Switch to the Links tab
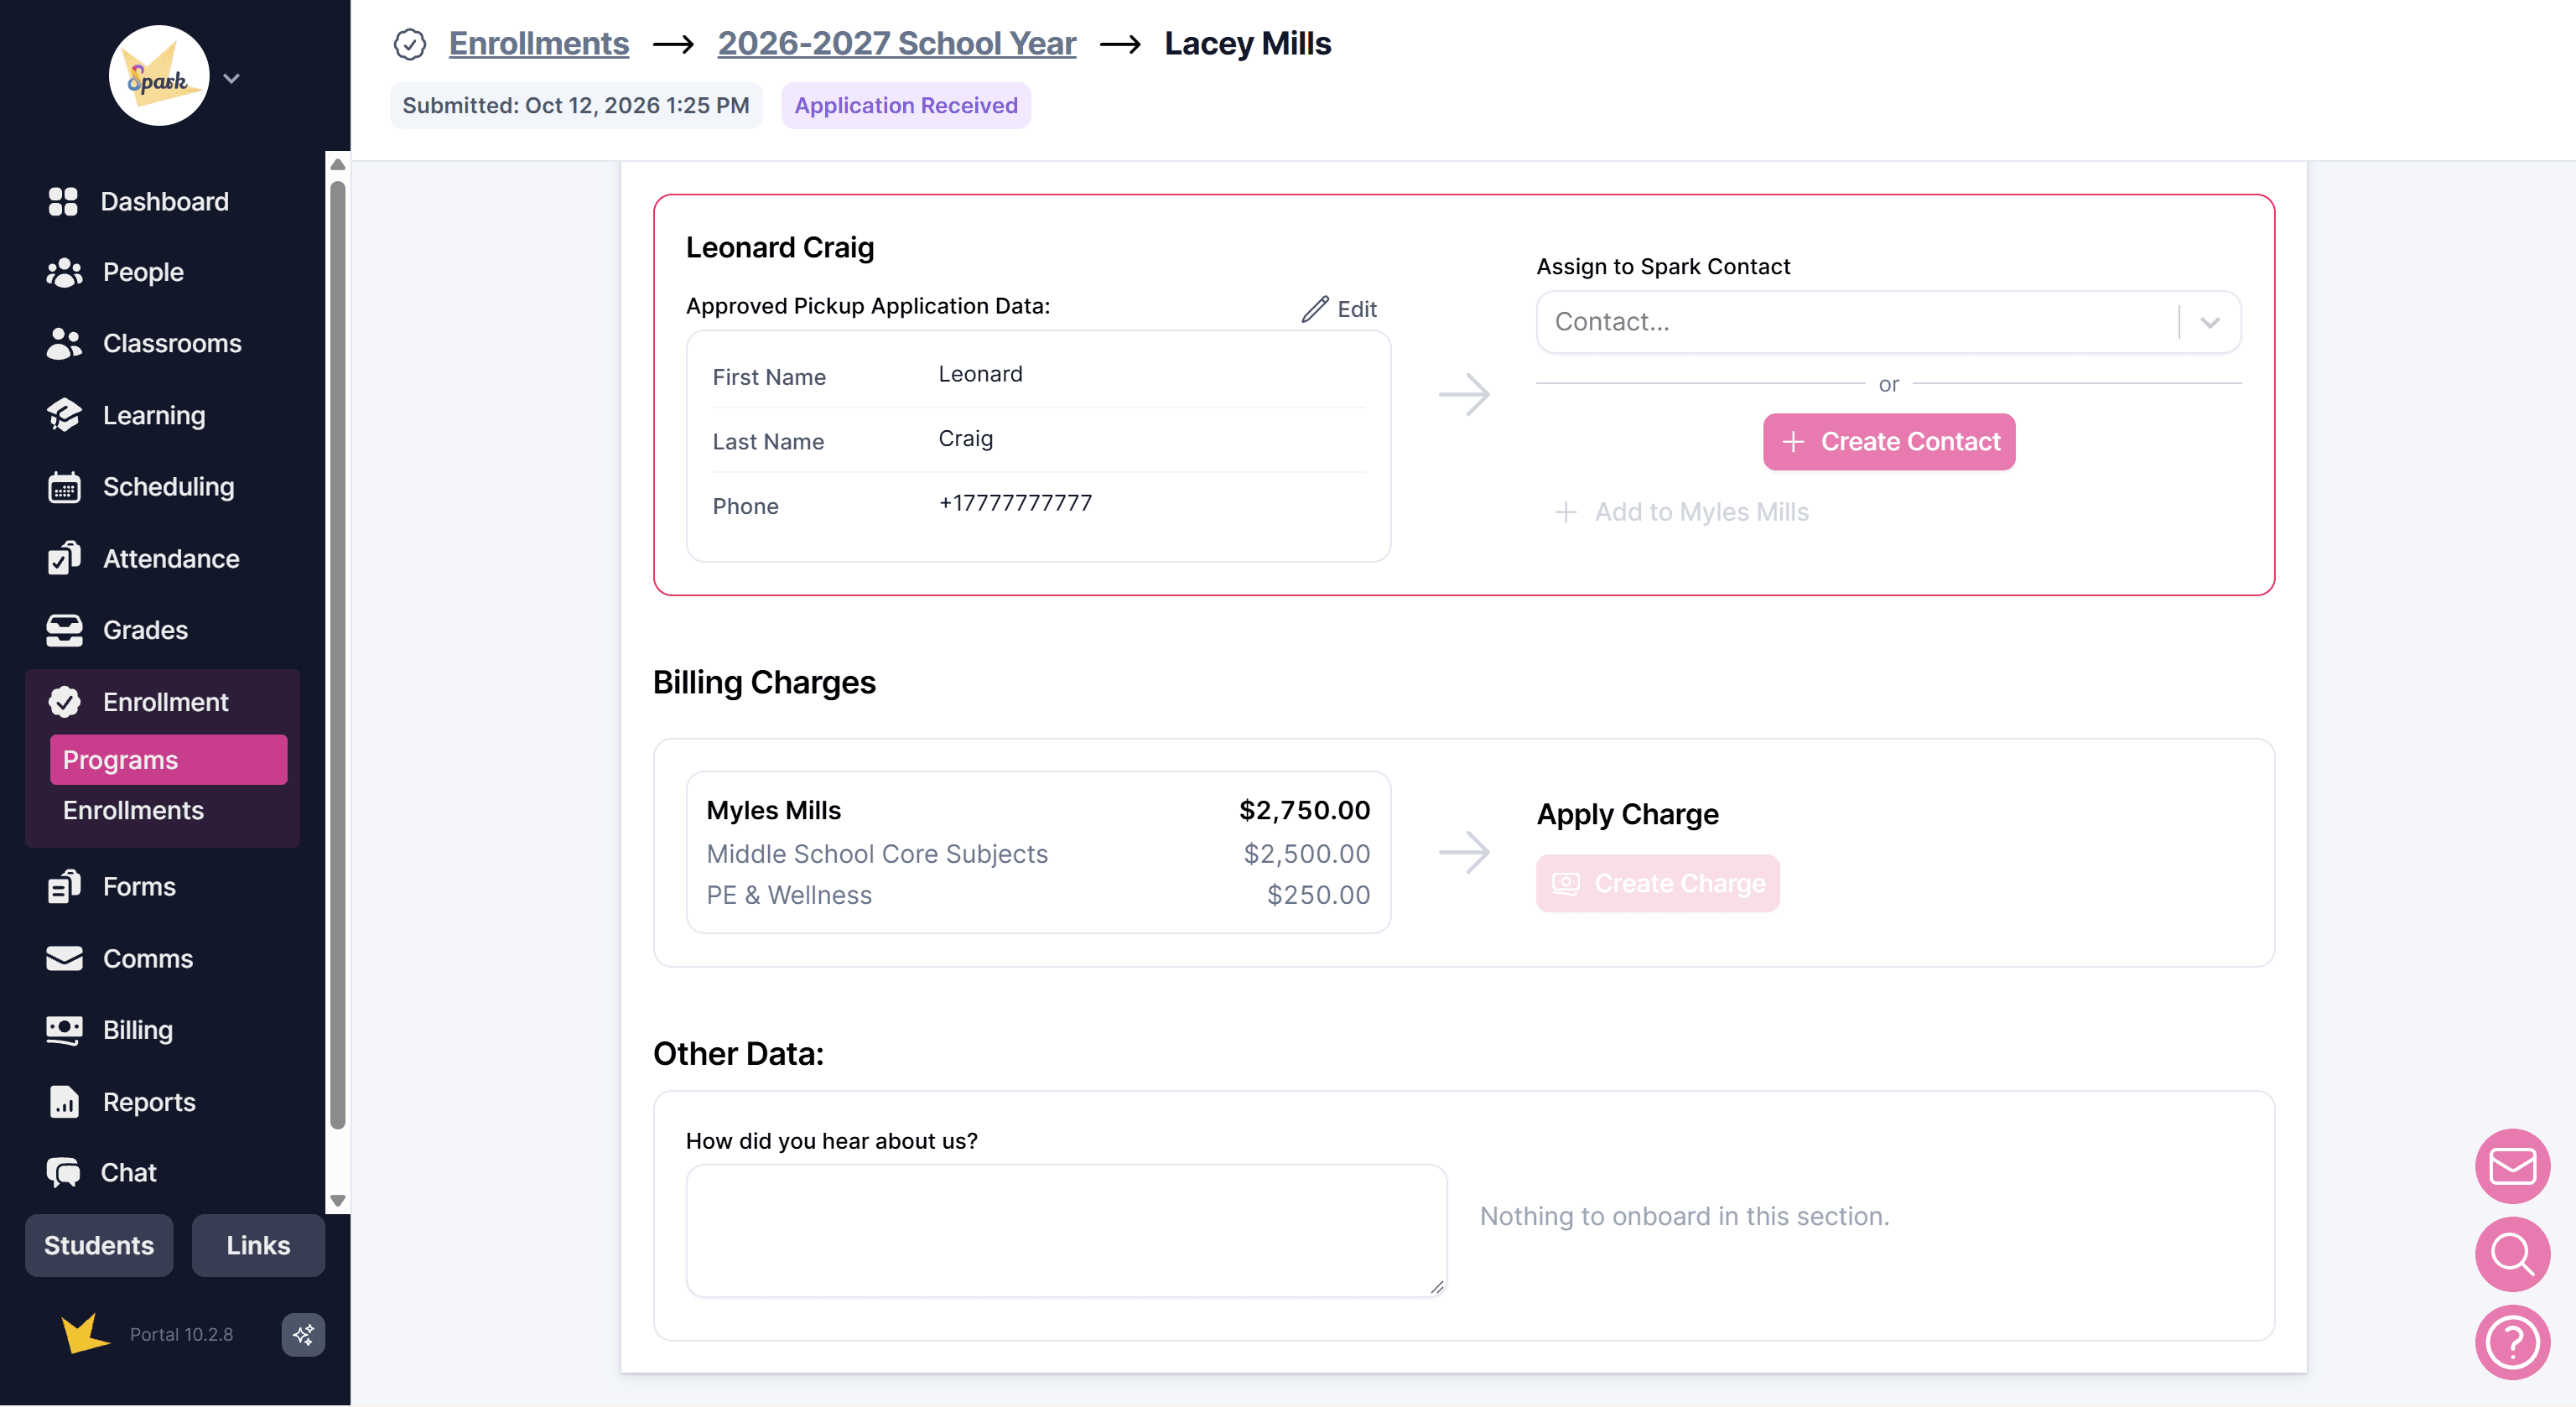 (258, 1245)
